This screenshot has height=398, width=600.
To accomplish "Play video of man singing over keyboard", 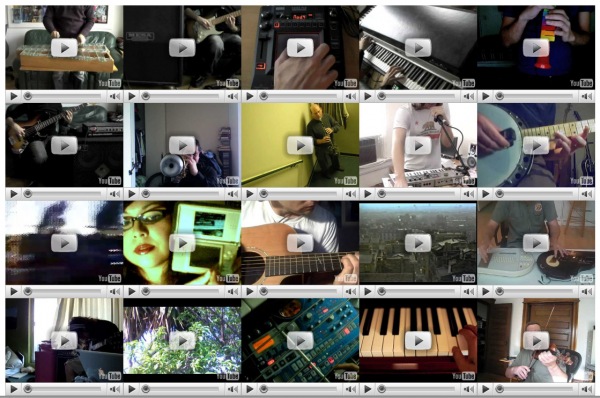I will (x=418, y=145).
